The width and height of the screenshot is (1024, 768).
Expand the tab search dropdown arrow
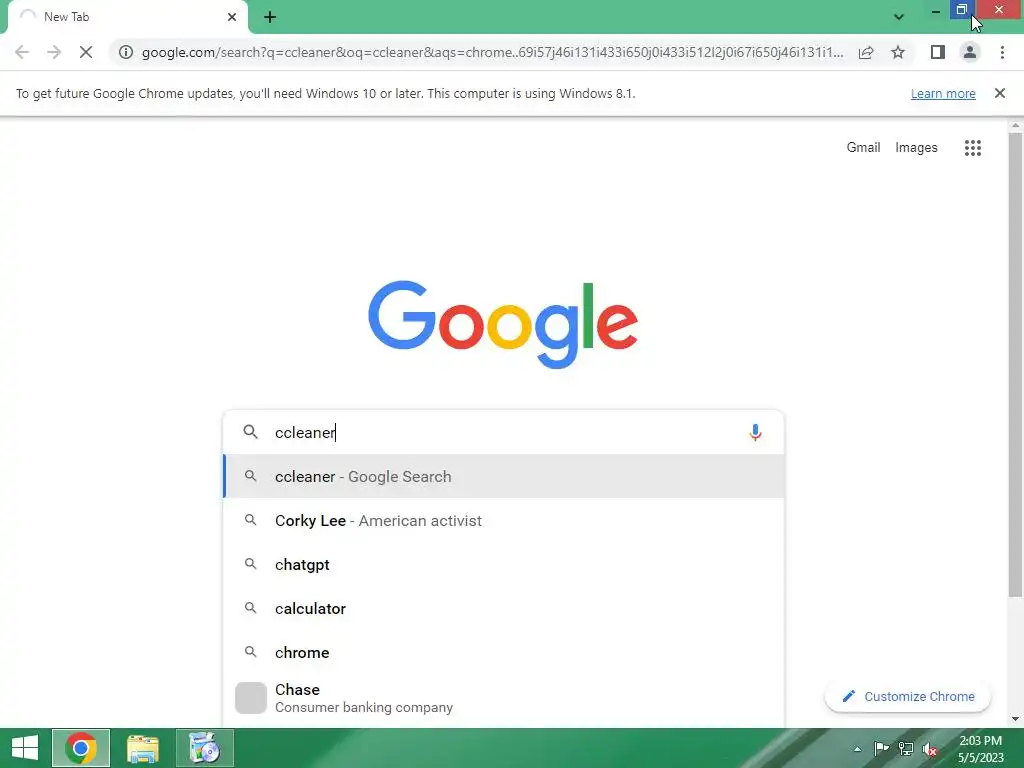coord(899,17)
